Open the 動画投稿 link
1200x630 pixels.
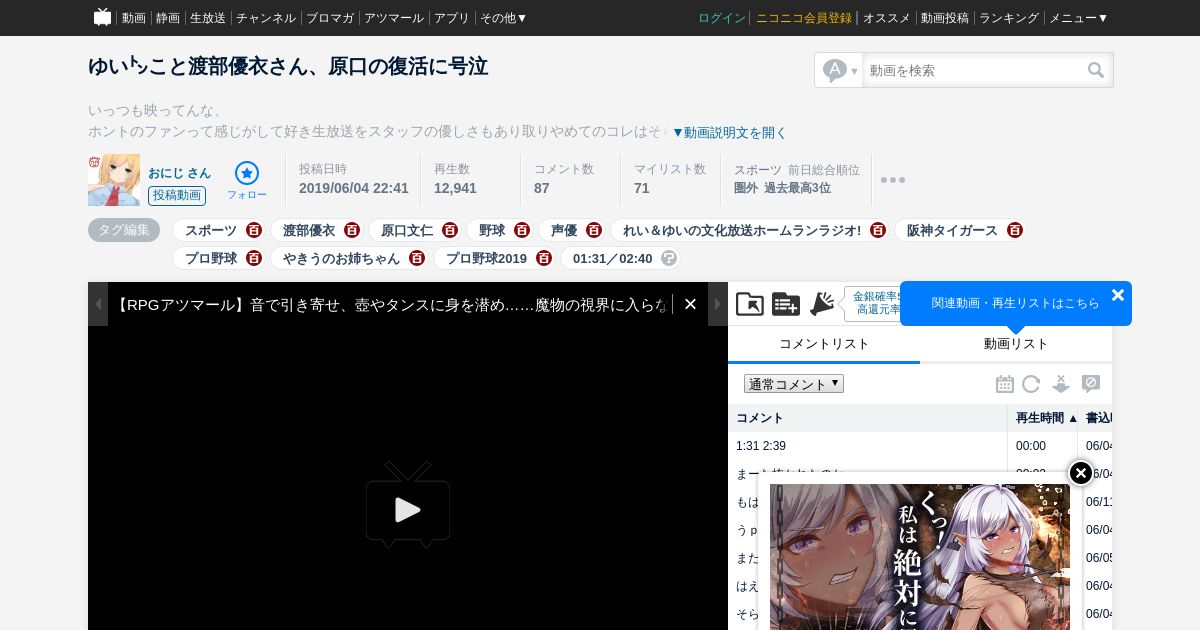tap(945, 18)
